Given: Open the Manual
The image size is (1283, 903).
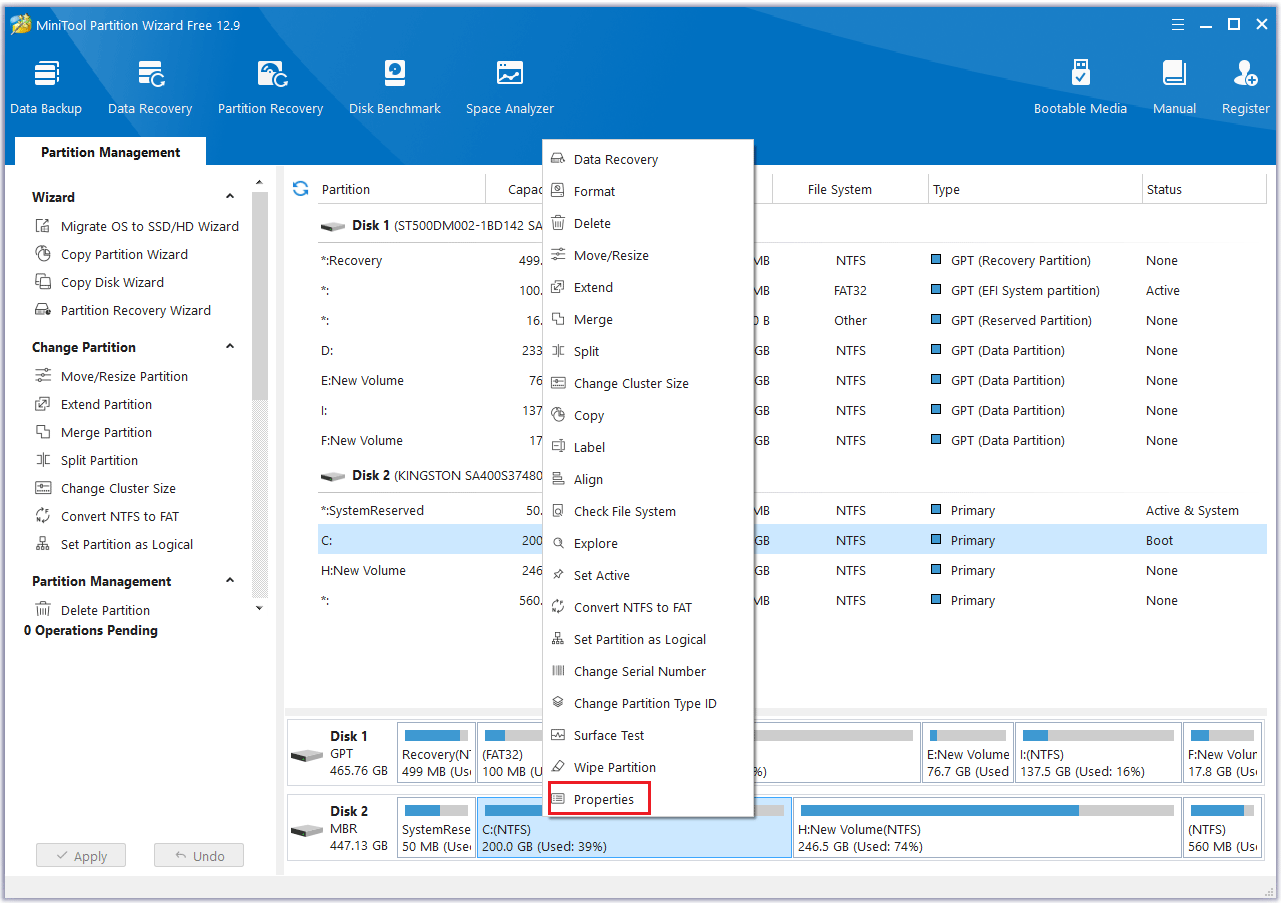Looking at the screenshot, I should tap(1174, 88).
